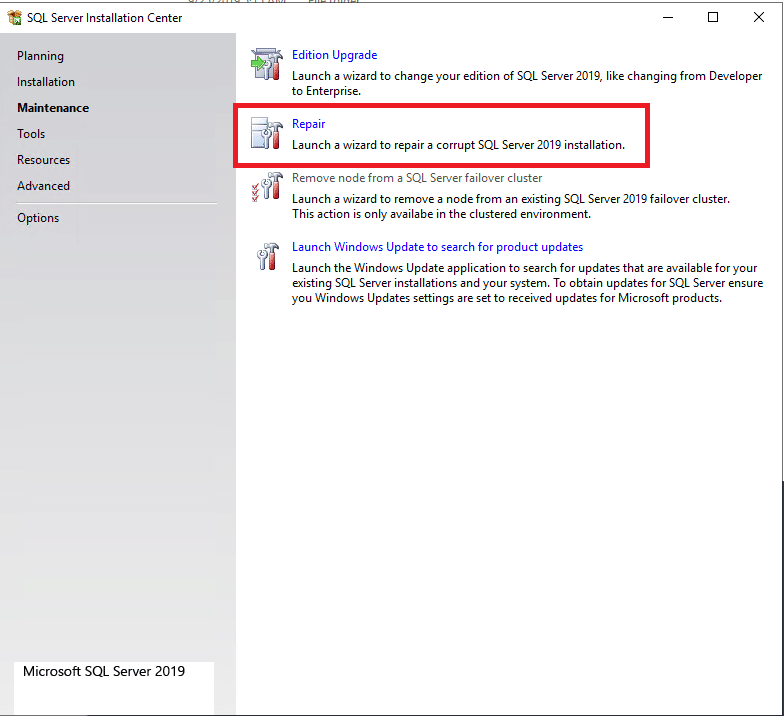Click the Repair description text about corrupt installation

pos(458,145)
